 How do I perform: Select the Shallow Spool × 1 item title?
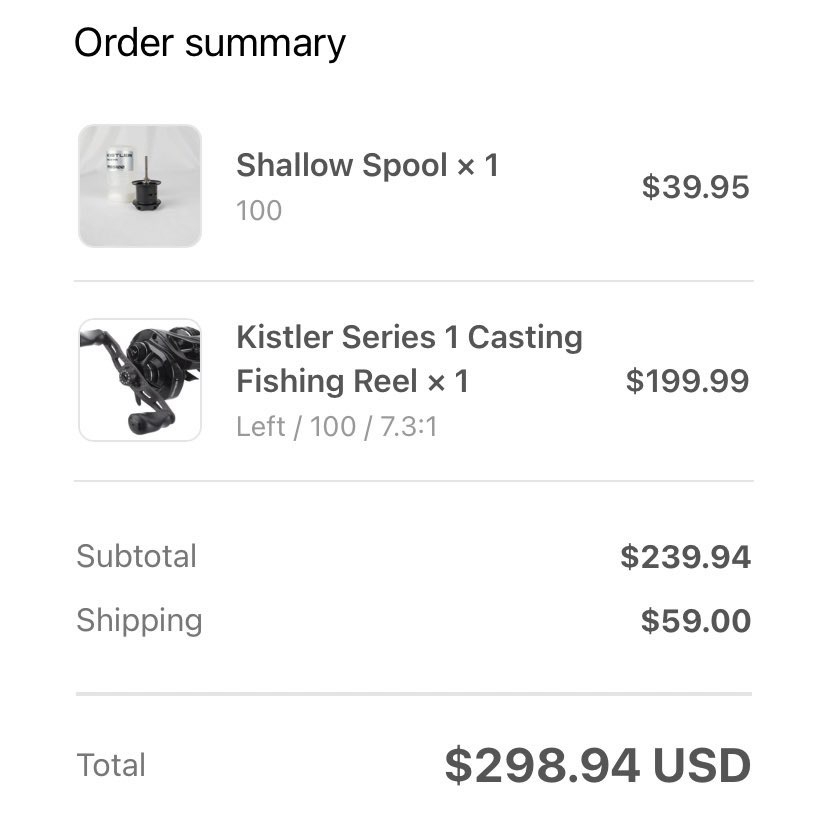click(368, 165)
